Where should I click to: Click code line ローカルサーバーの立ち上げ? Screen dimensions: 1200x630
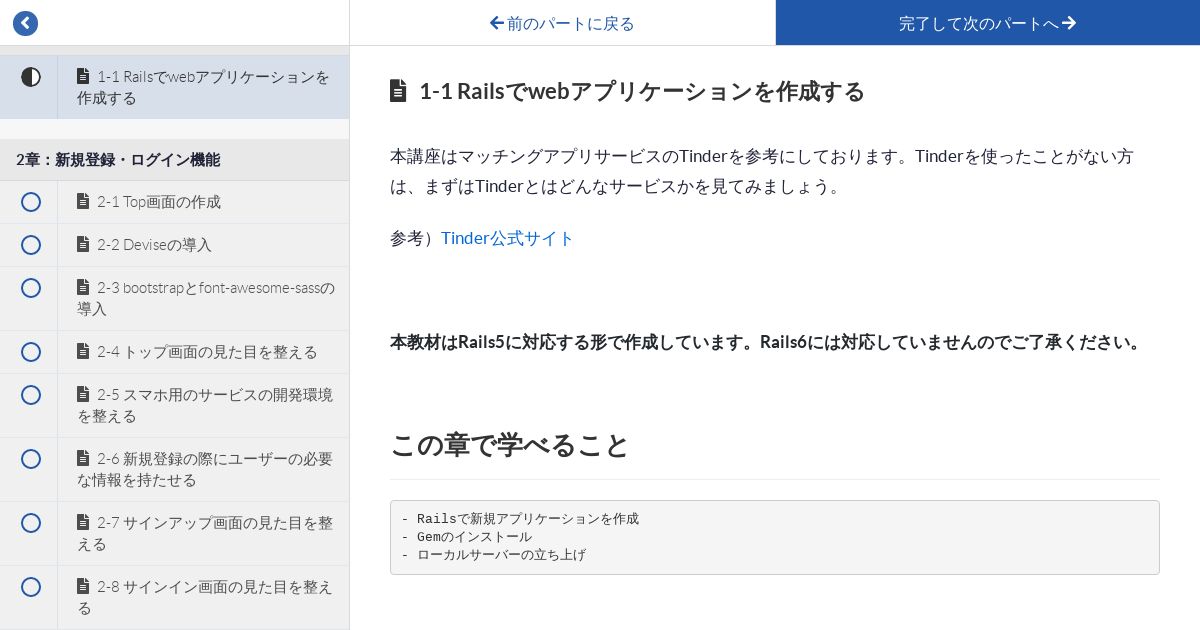[501, 555]
